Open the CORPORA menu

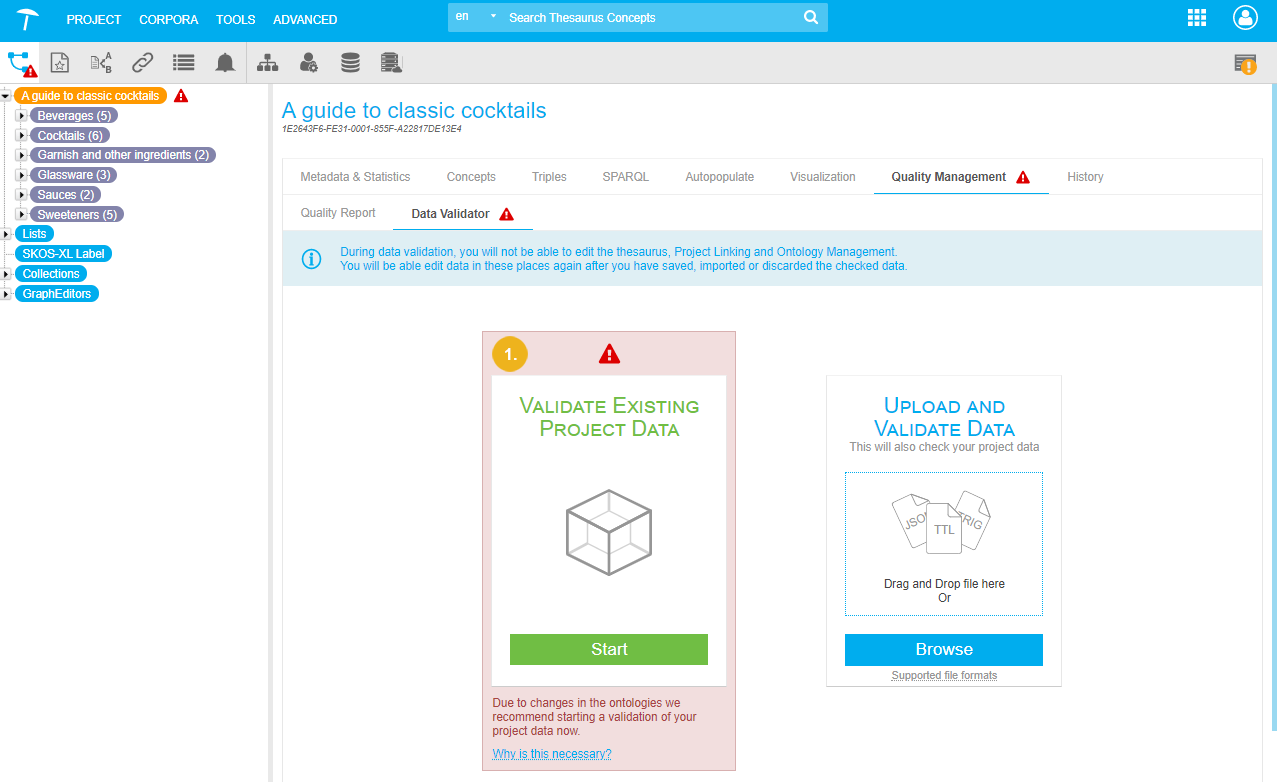click(x=168, y=19)
